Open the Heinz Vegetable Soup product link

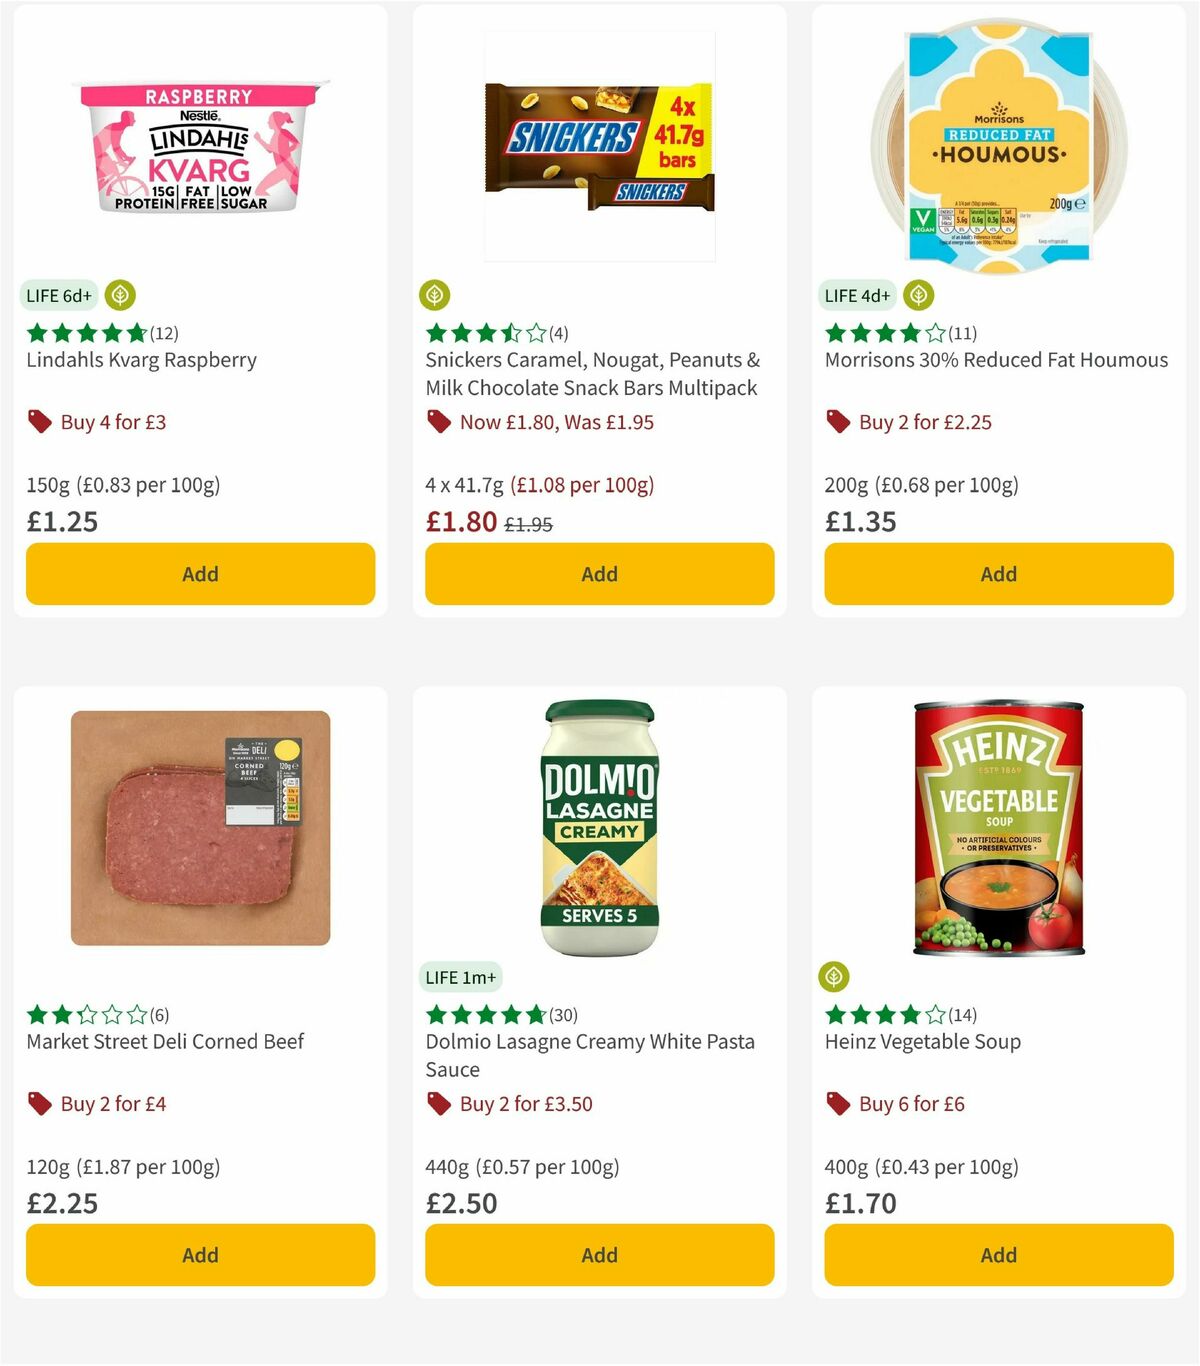tap(922, 1041)
